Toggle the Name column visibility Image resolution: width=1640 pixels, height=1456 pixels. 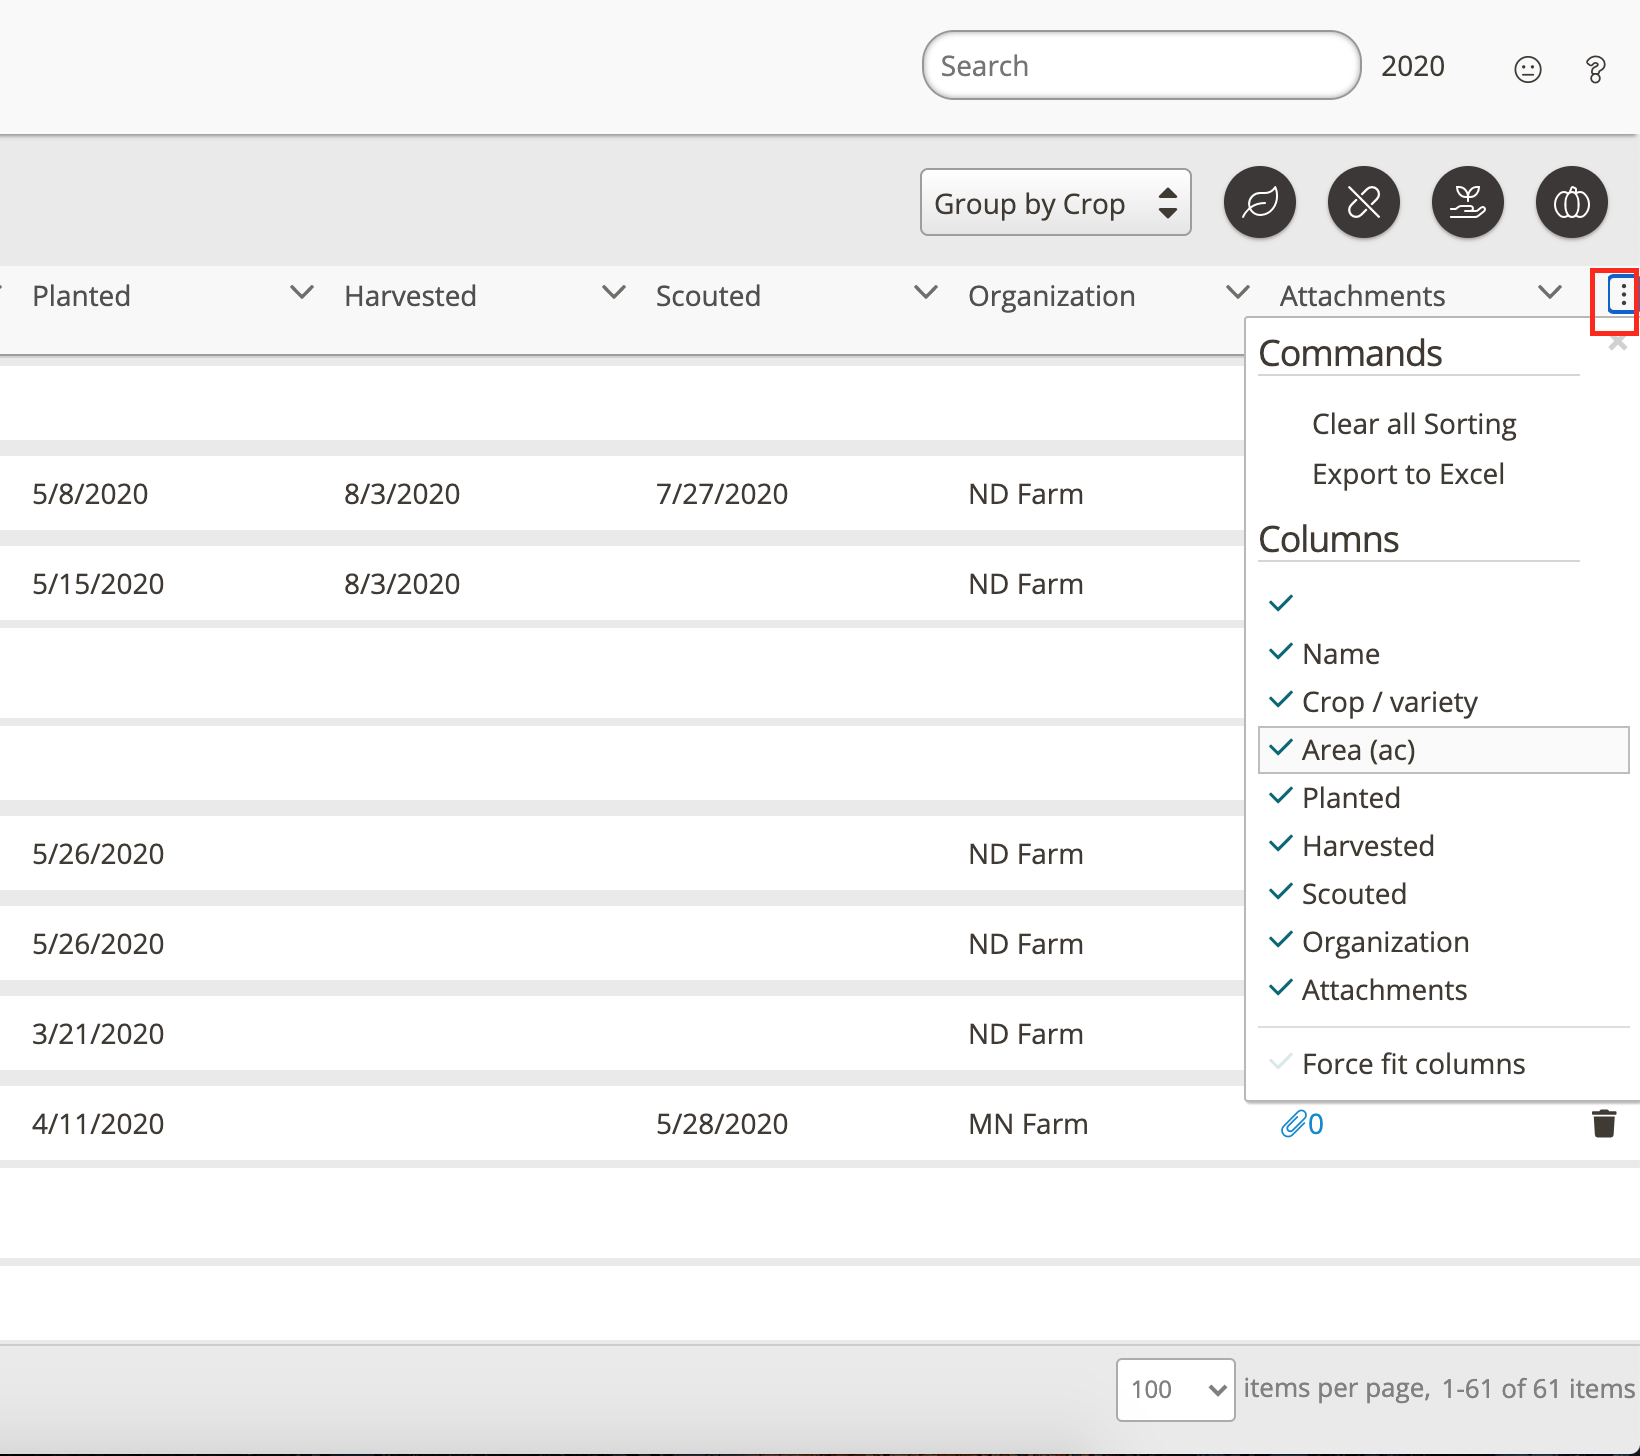(x=1444, y=653)
